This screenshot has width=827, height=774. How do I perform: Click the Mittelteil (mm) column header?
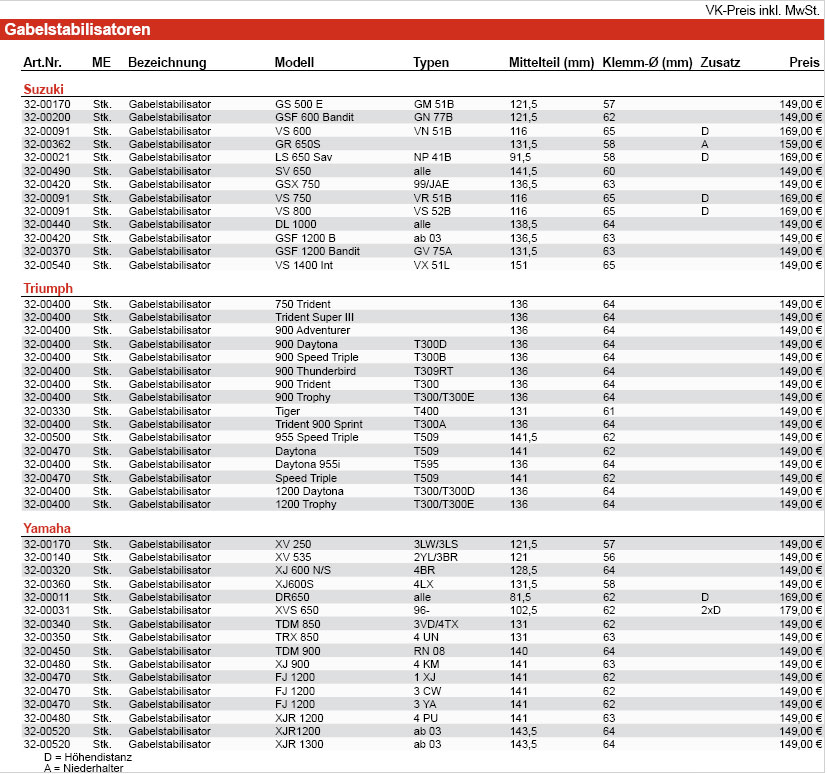551,63
